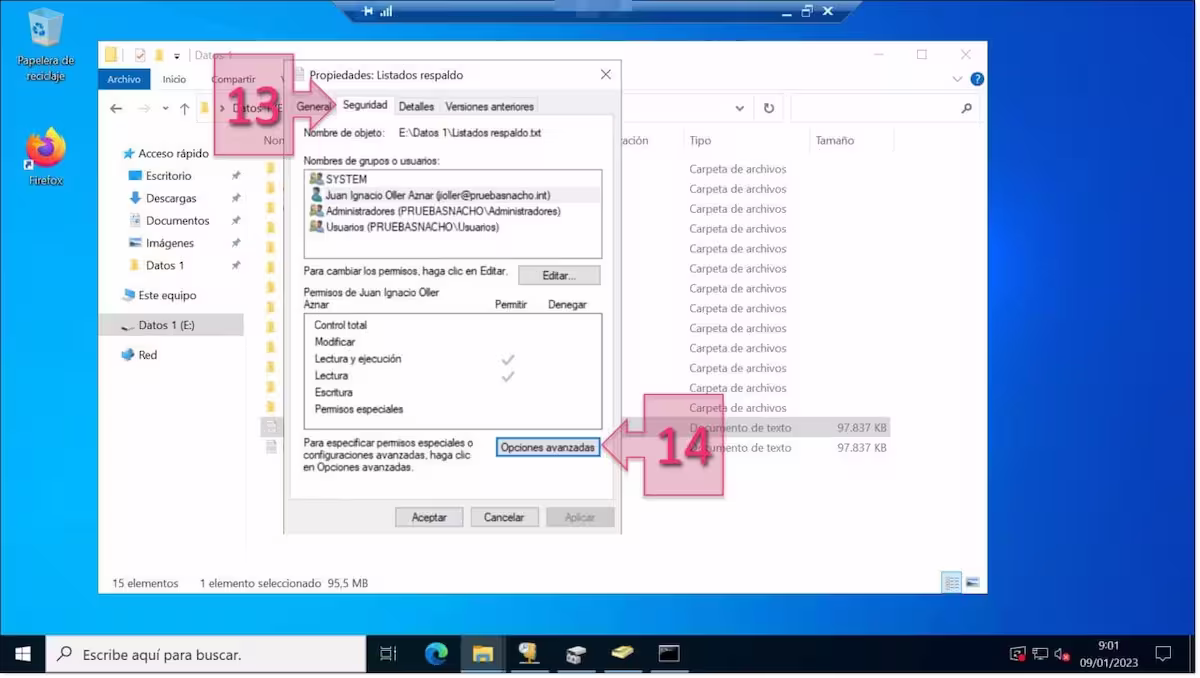Click the new folder quick access icon
Image resolution: width=1200 pixels, height=678 pixels.
[x=159, y=55]
